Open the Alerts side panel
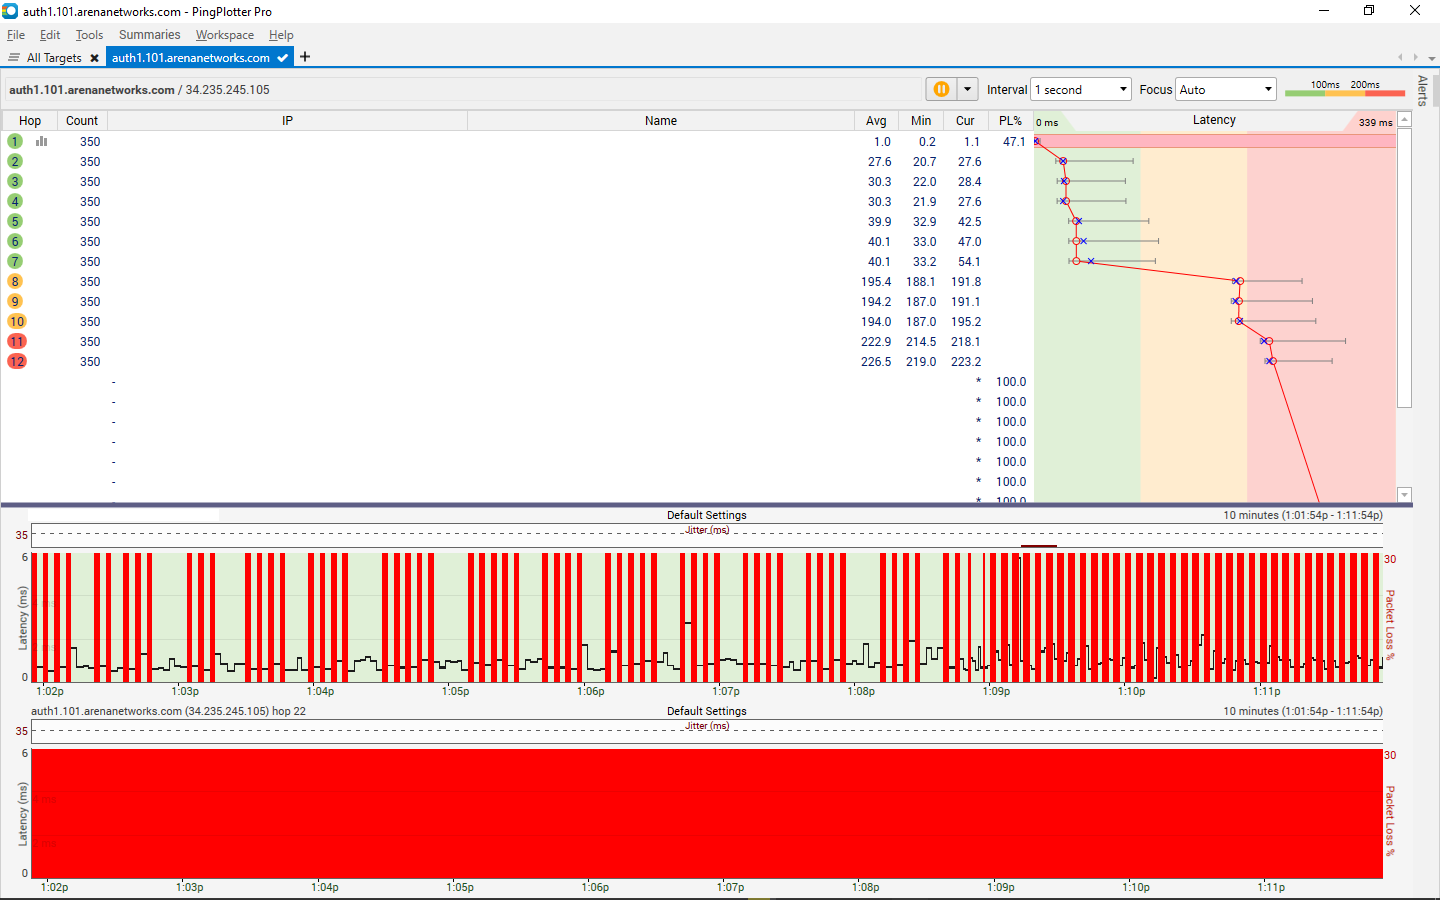The width and height of the screenshot is (1440, 900). (x=1422, y=90)
